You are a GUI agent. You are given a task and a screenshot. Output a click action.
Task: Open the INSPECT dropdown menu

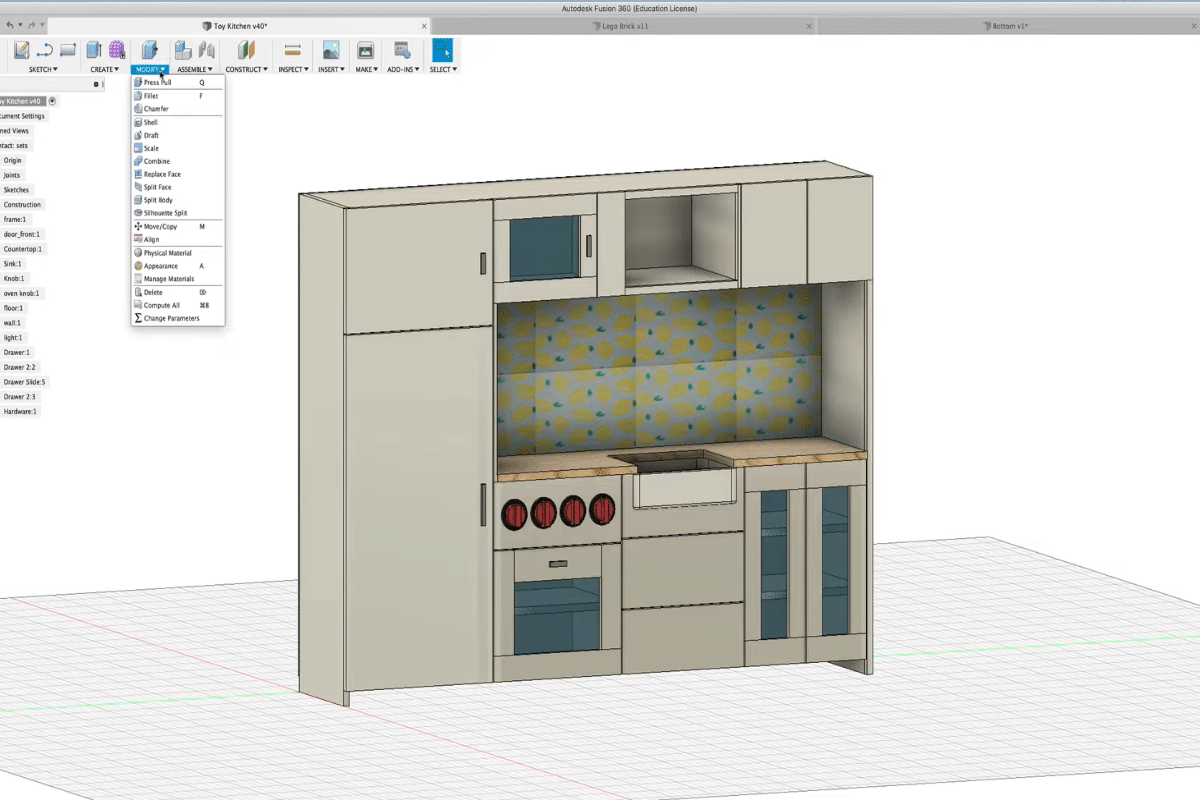point(293,70)
